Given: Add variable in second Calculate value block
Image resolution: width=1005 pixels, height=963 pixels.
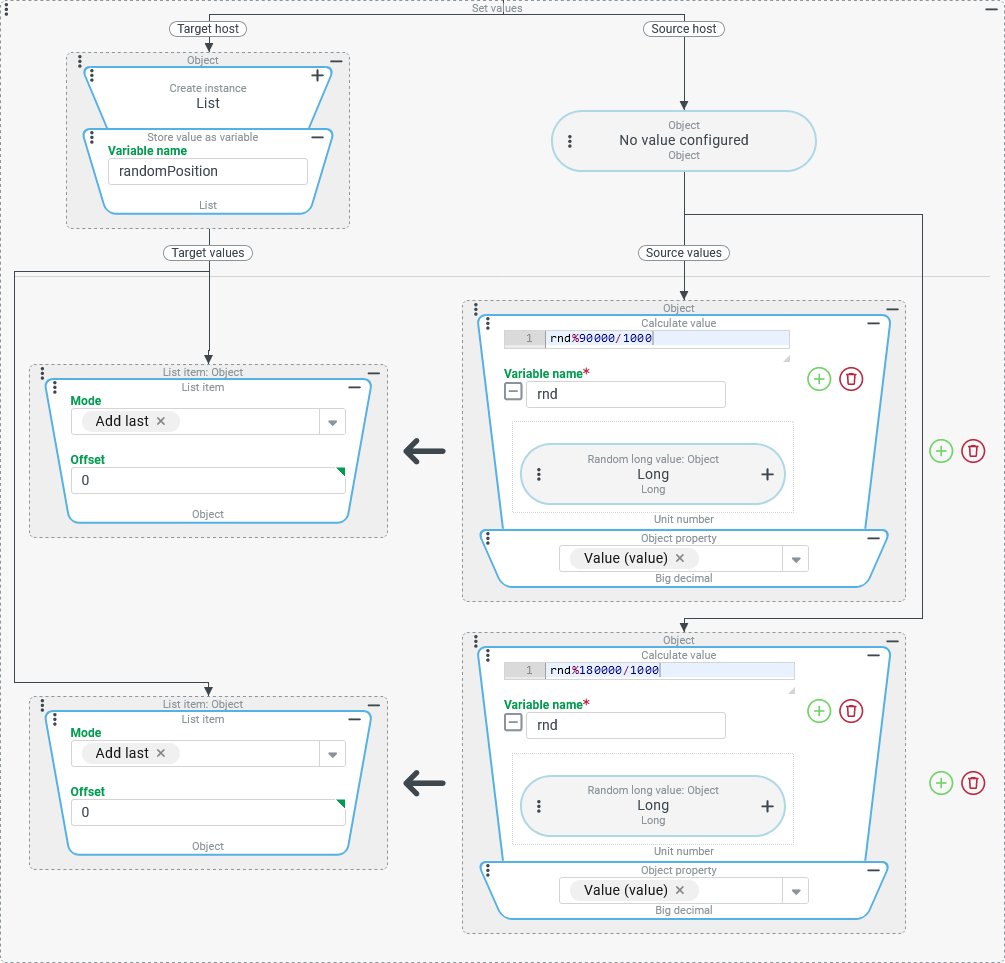Looking at the screenshot, I should click(819, 711).
